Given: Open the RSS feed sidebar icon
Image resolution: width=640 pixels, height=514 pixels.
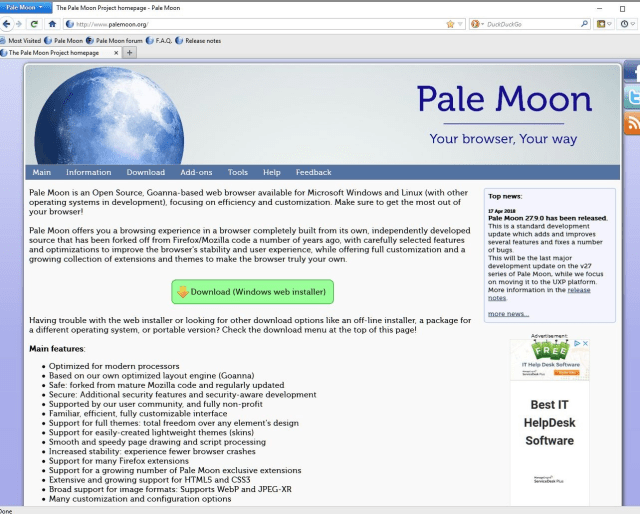Looking at the screenshot, I should click(632, 123).
